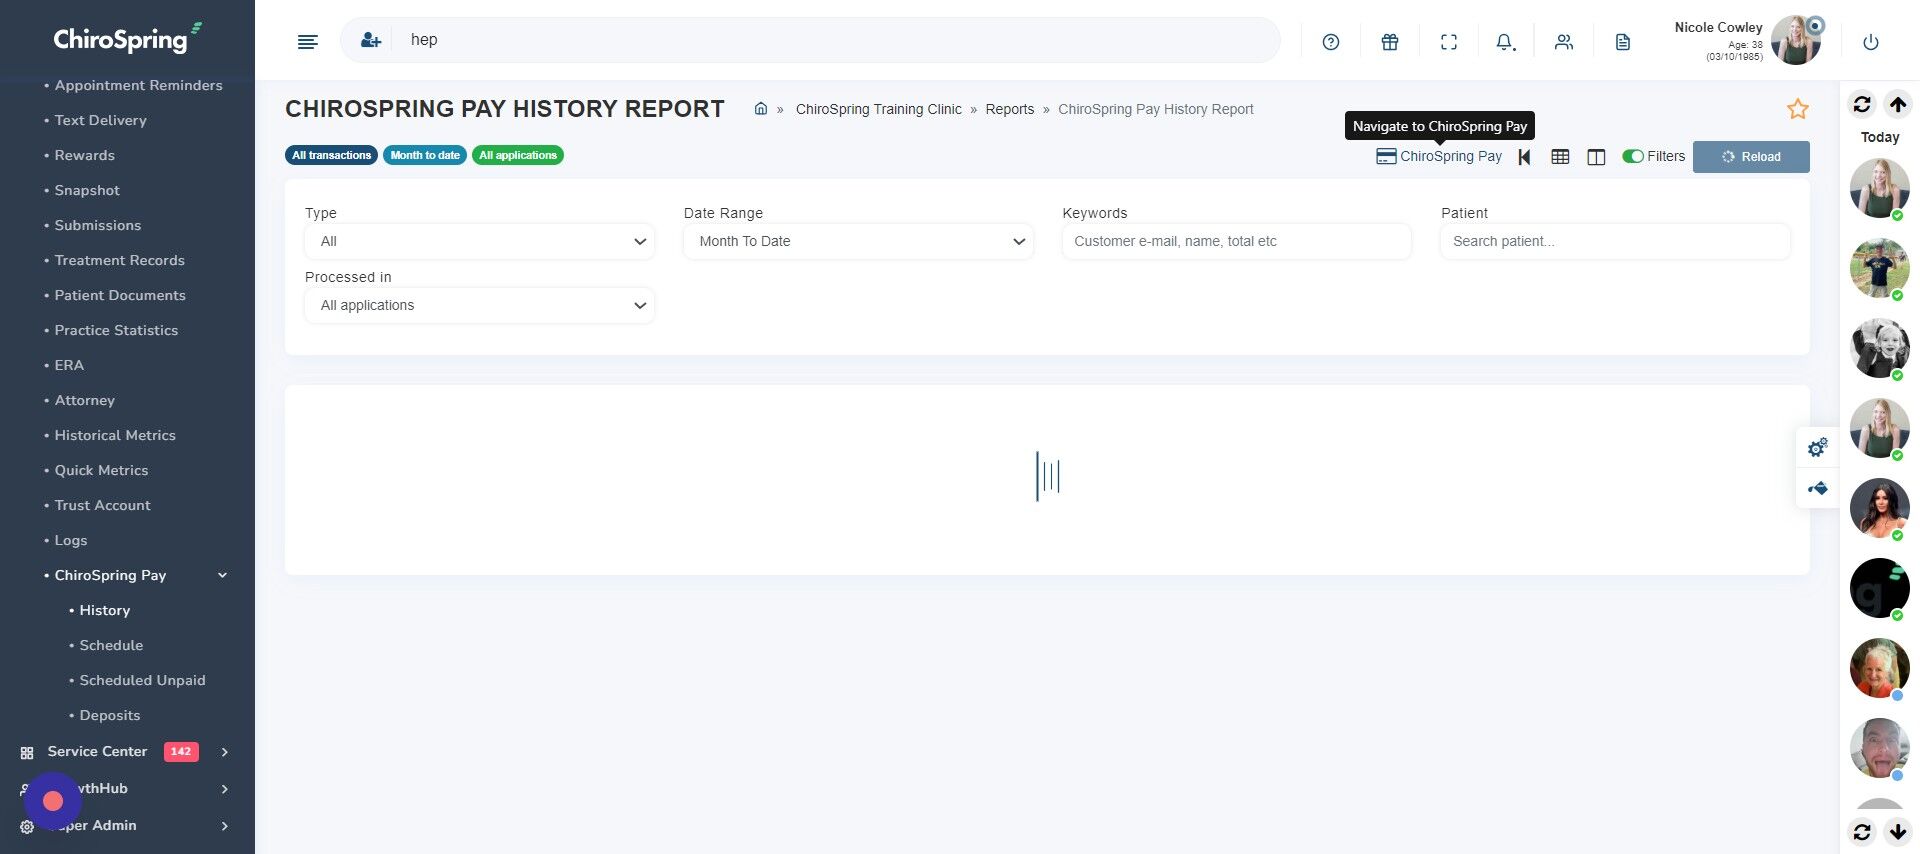Click the up arrow in patient sidebar

click(1898, 104)
